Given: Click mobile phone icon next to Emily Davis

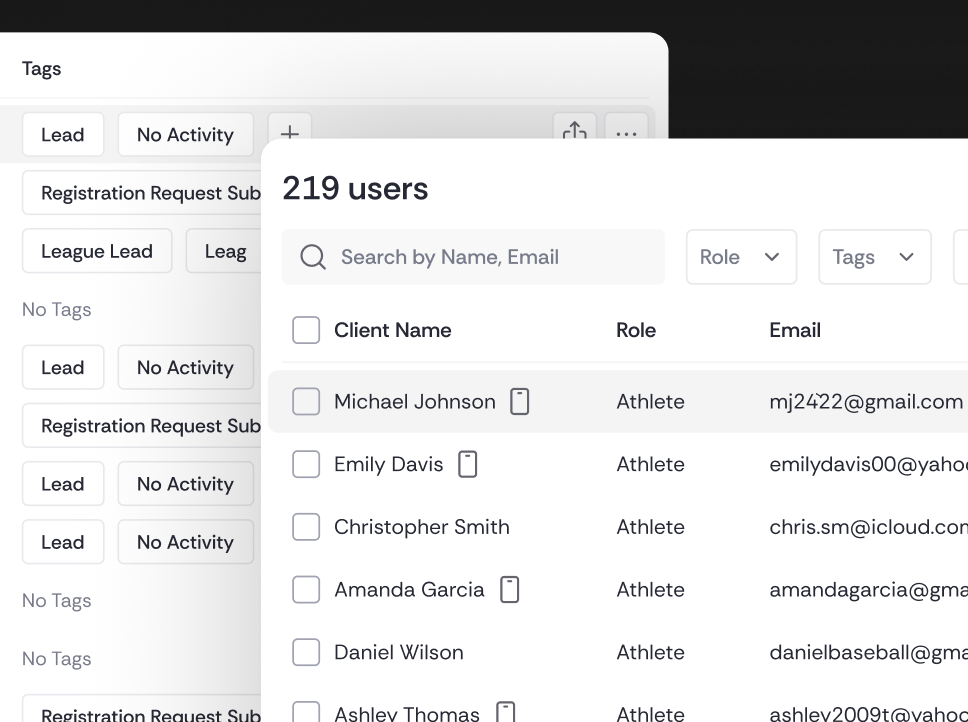Looking at the screenshot, I should click(x=467, y=464).
